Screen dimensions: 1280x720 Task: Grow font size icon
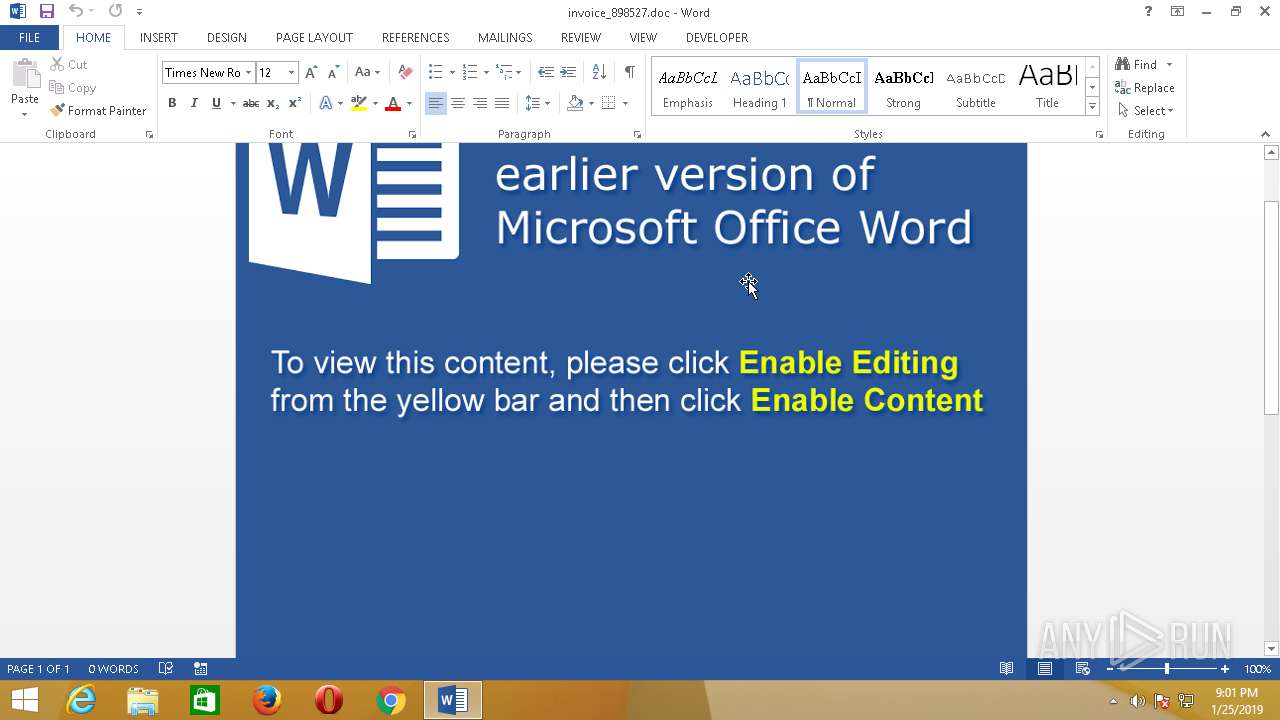[311, 72]
